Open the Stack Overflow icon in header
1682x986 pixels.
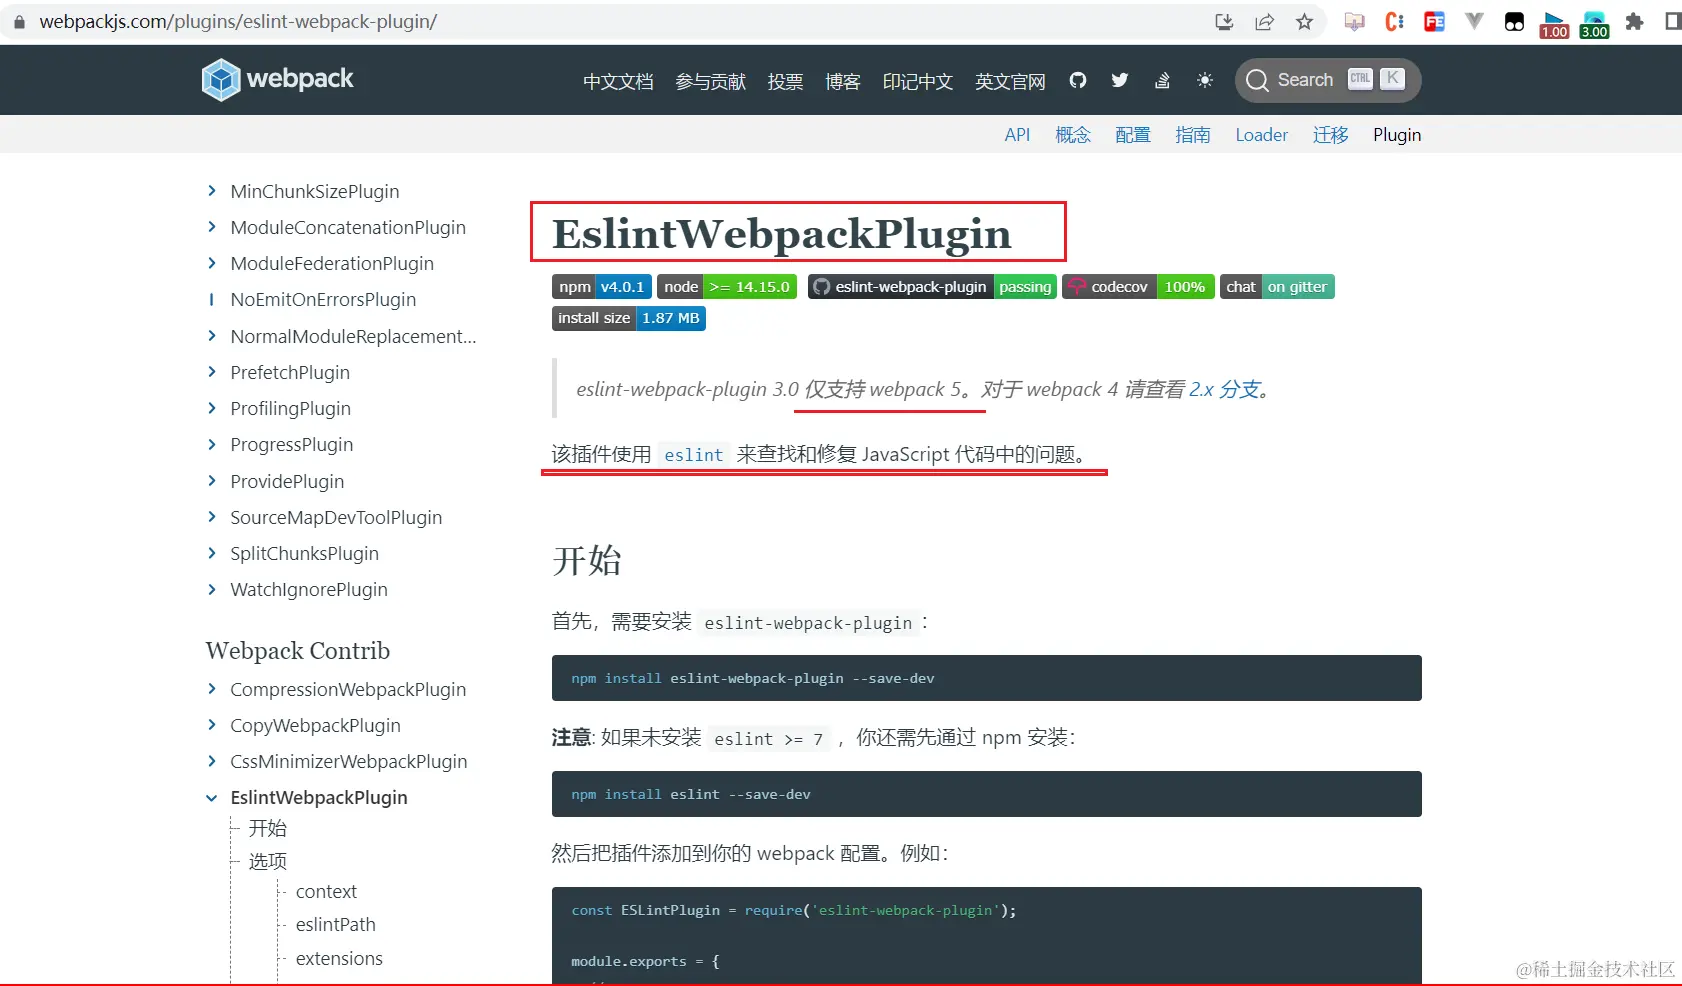tap(1162, 80)
